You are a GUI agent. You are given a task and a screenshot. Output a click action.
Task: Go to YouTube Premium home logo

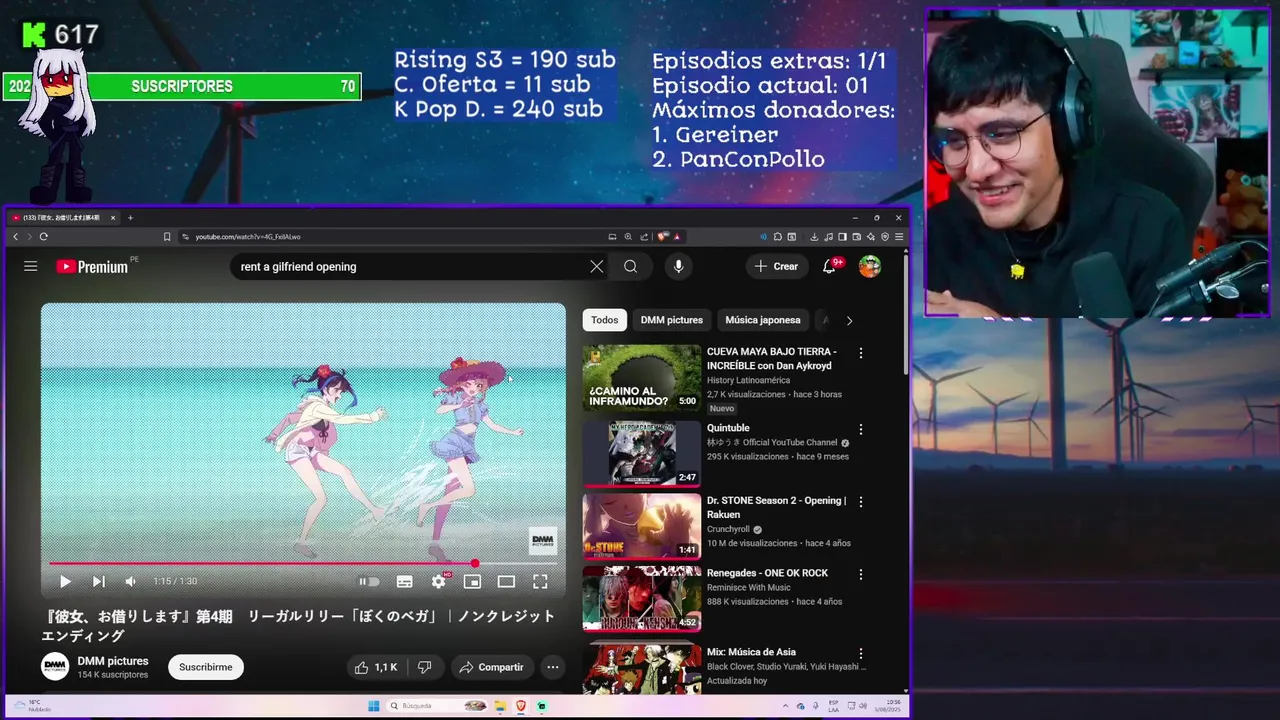92,266
